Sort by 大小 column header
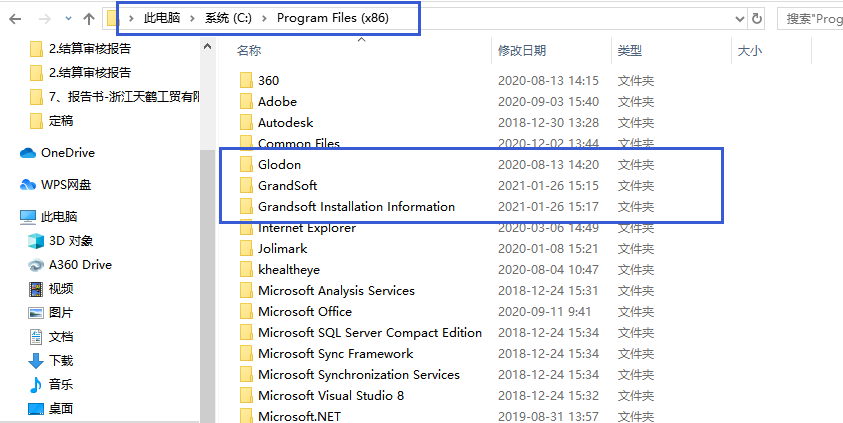 point(749,51)
